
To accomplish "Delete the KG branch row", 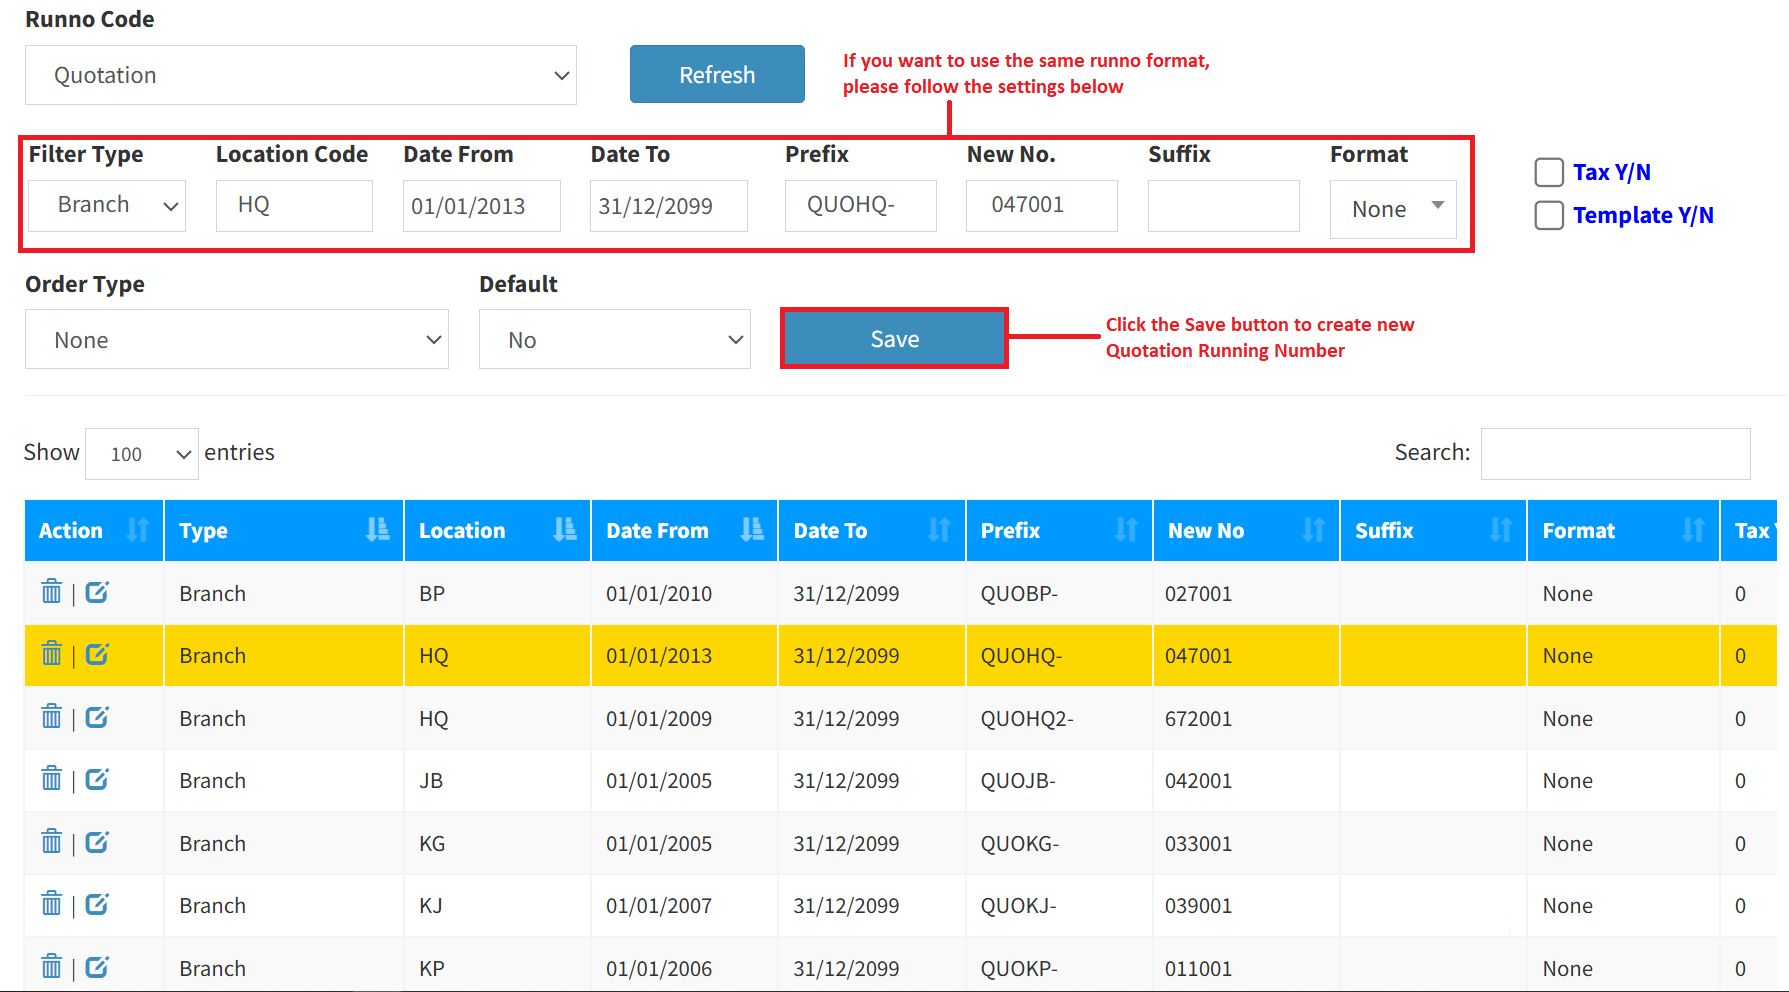I will [52, 842].
